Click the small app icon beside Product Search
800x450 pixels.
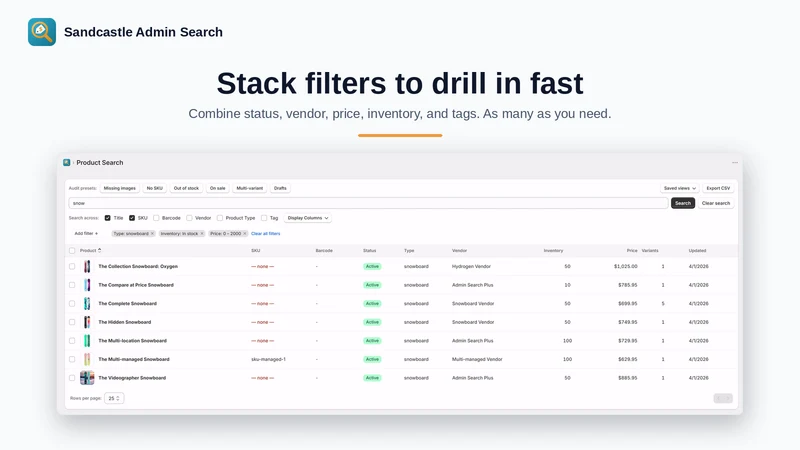pos(66,162)
